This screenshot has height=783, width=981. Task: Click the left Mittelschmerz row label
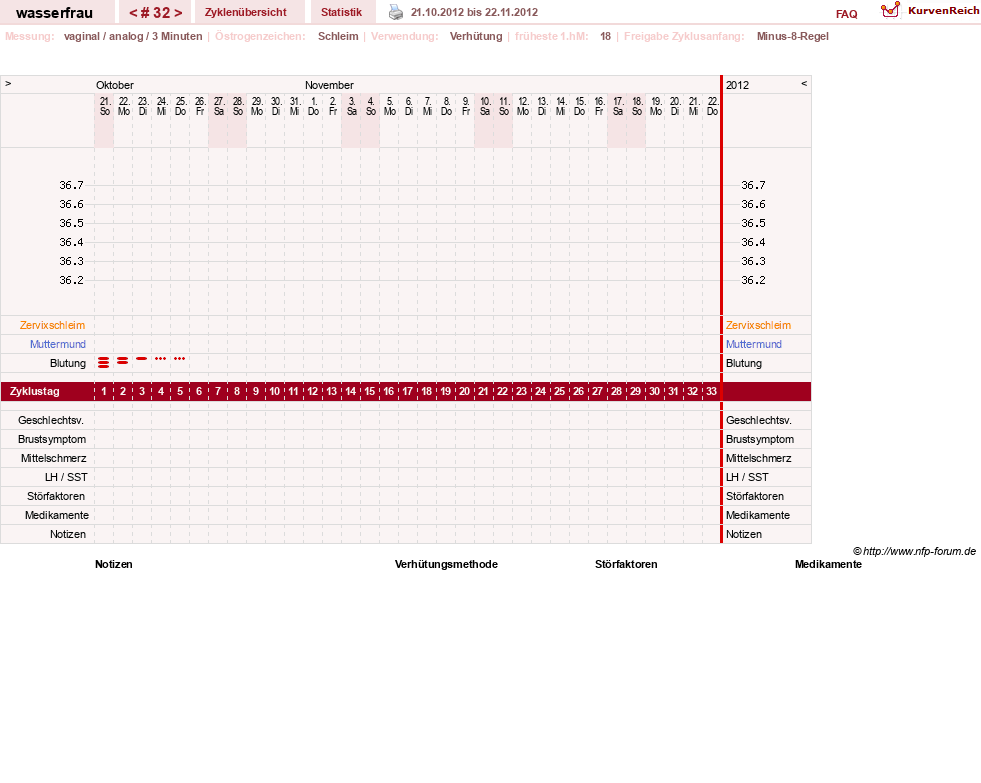[x=53, y=458]
